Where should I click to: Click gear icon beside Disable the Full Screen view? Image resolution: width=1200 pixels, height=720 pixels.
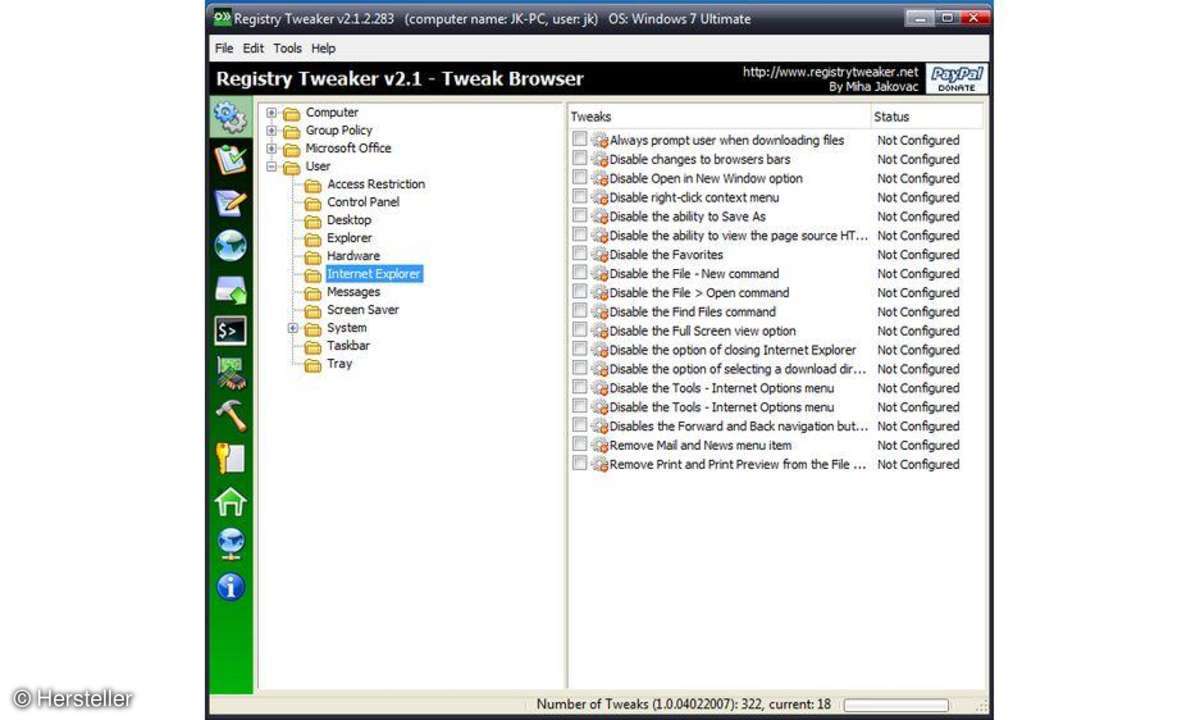click(x=600, y=331)
